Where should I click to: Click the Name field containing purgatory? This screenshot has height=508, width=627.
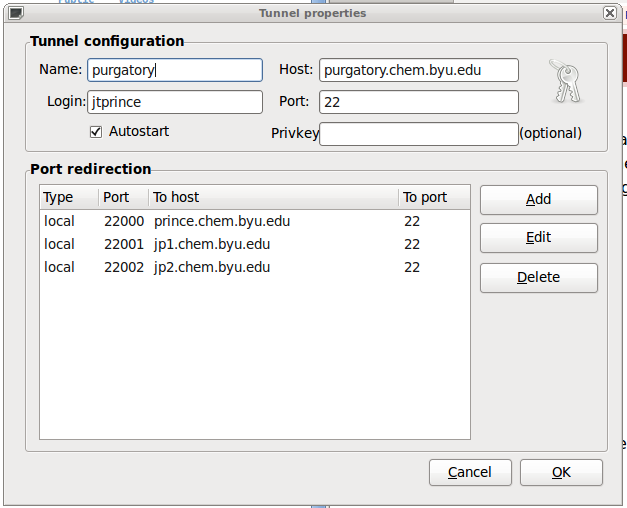(175, 70)
